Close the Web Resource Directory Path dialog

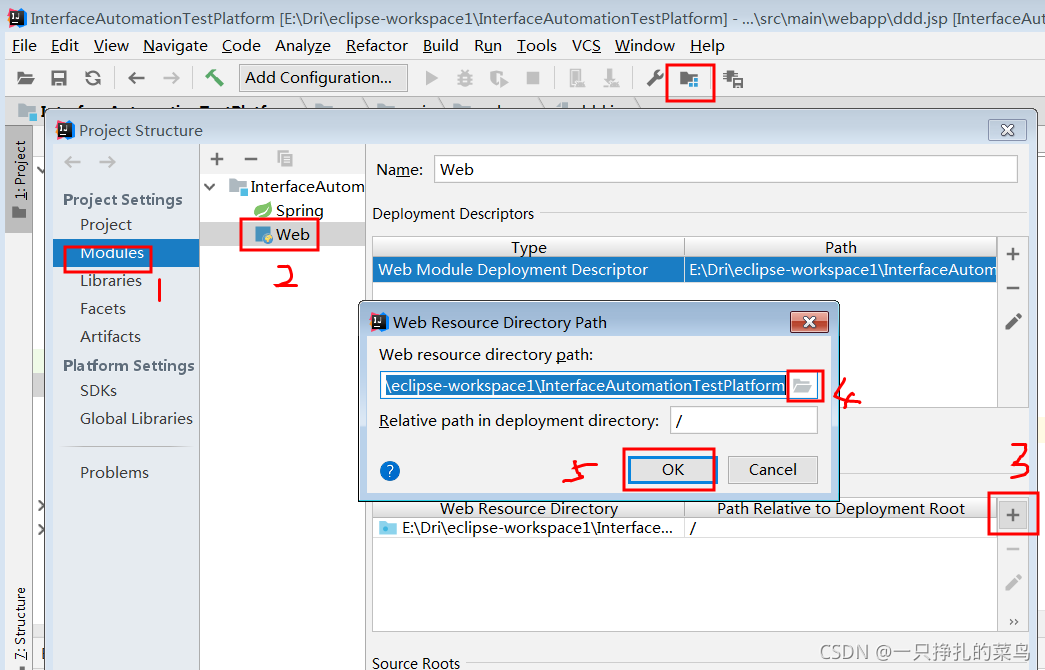(x=809, y=322)
